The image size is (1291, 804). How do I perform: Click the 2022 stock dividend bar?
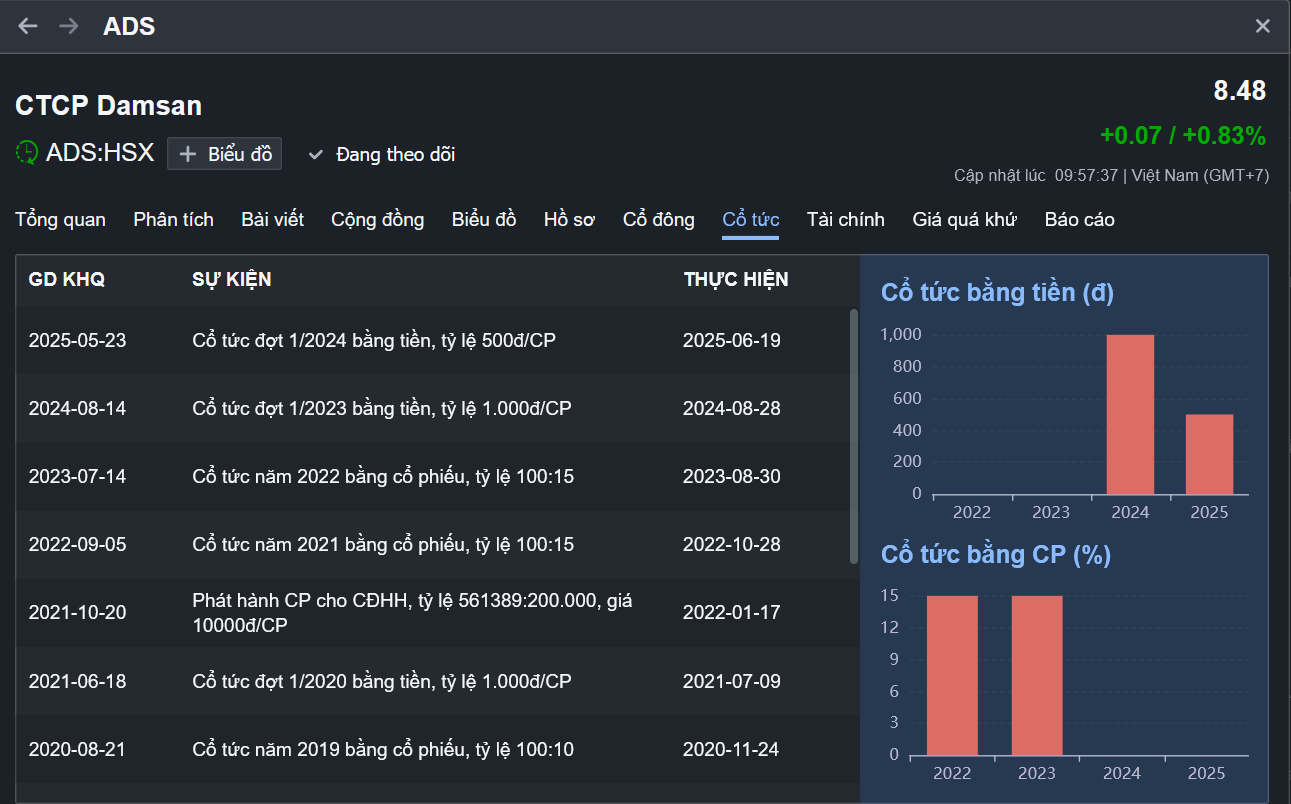pos(952,675)
